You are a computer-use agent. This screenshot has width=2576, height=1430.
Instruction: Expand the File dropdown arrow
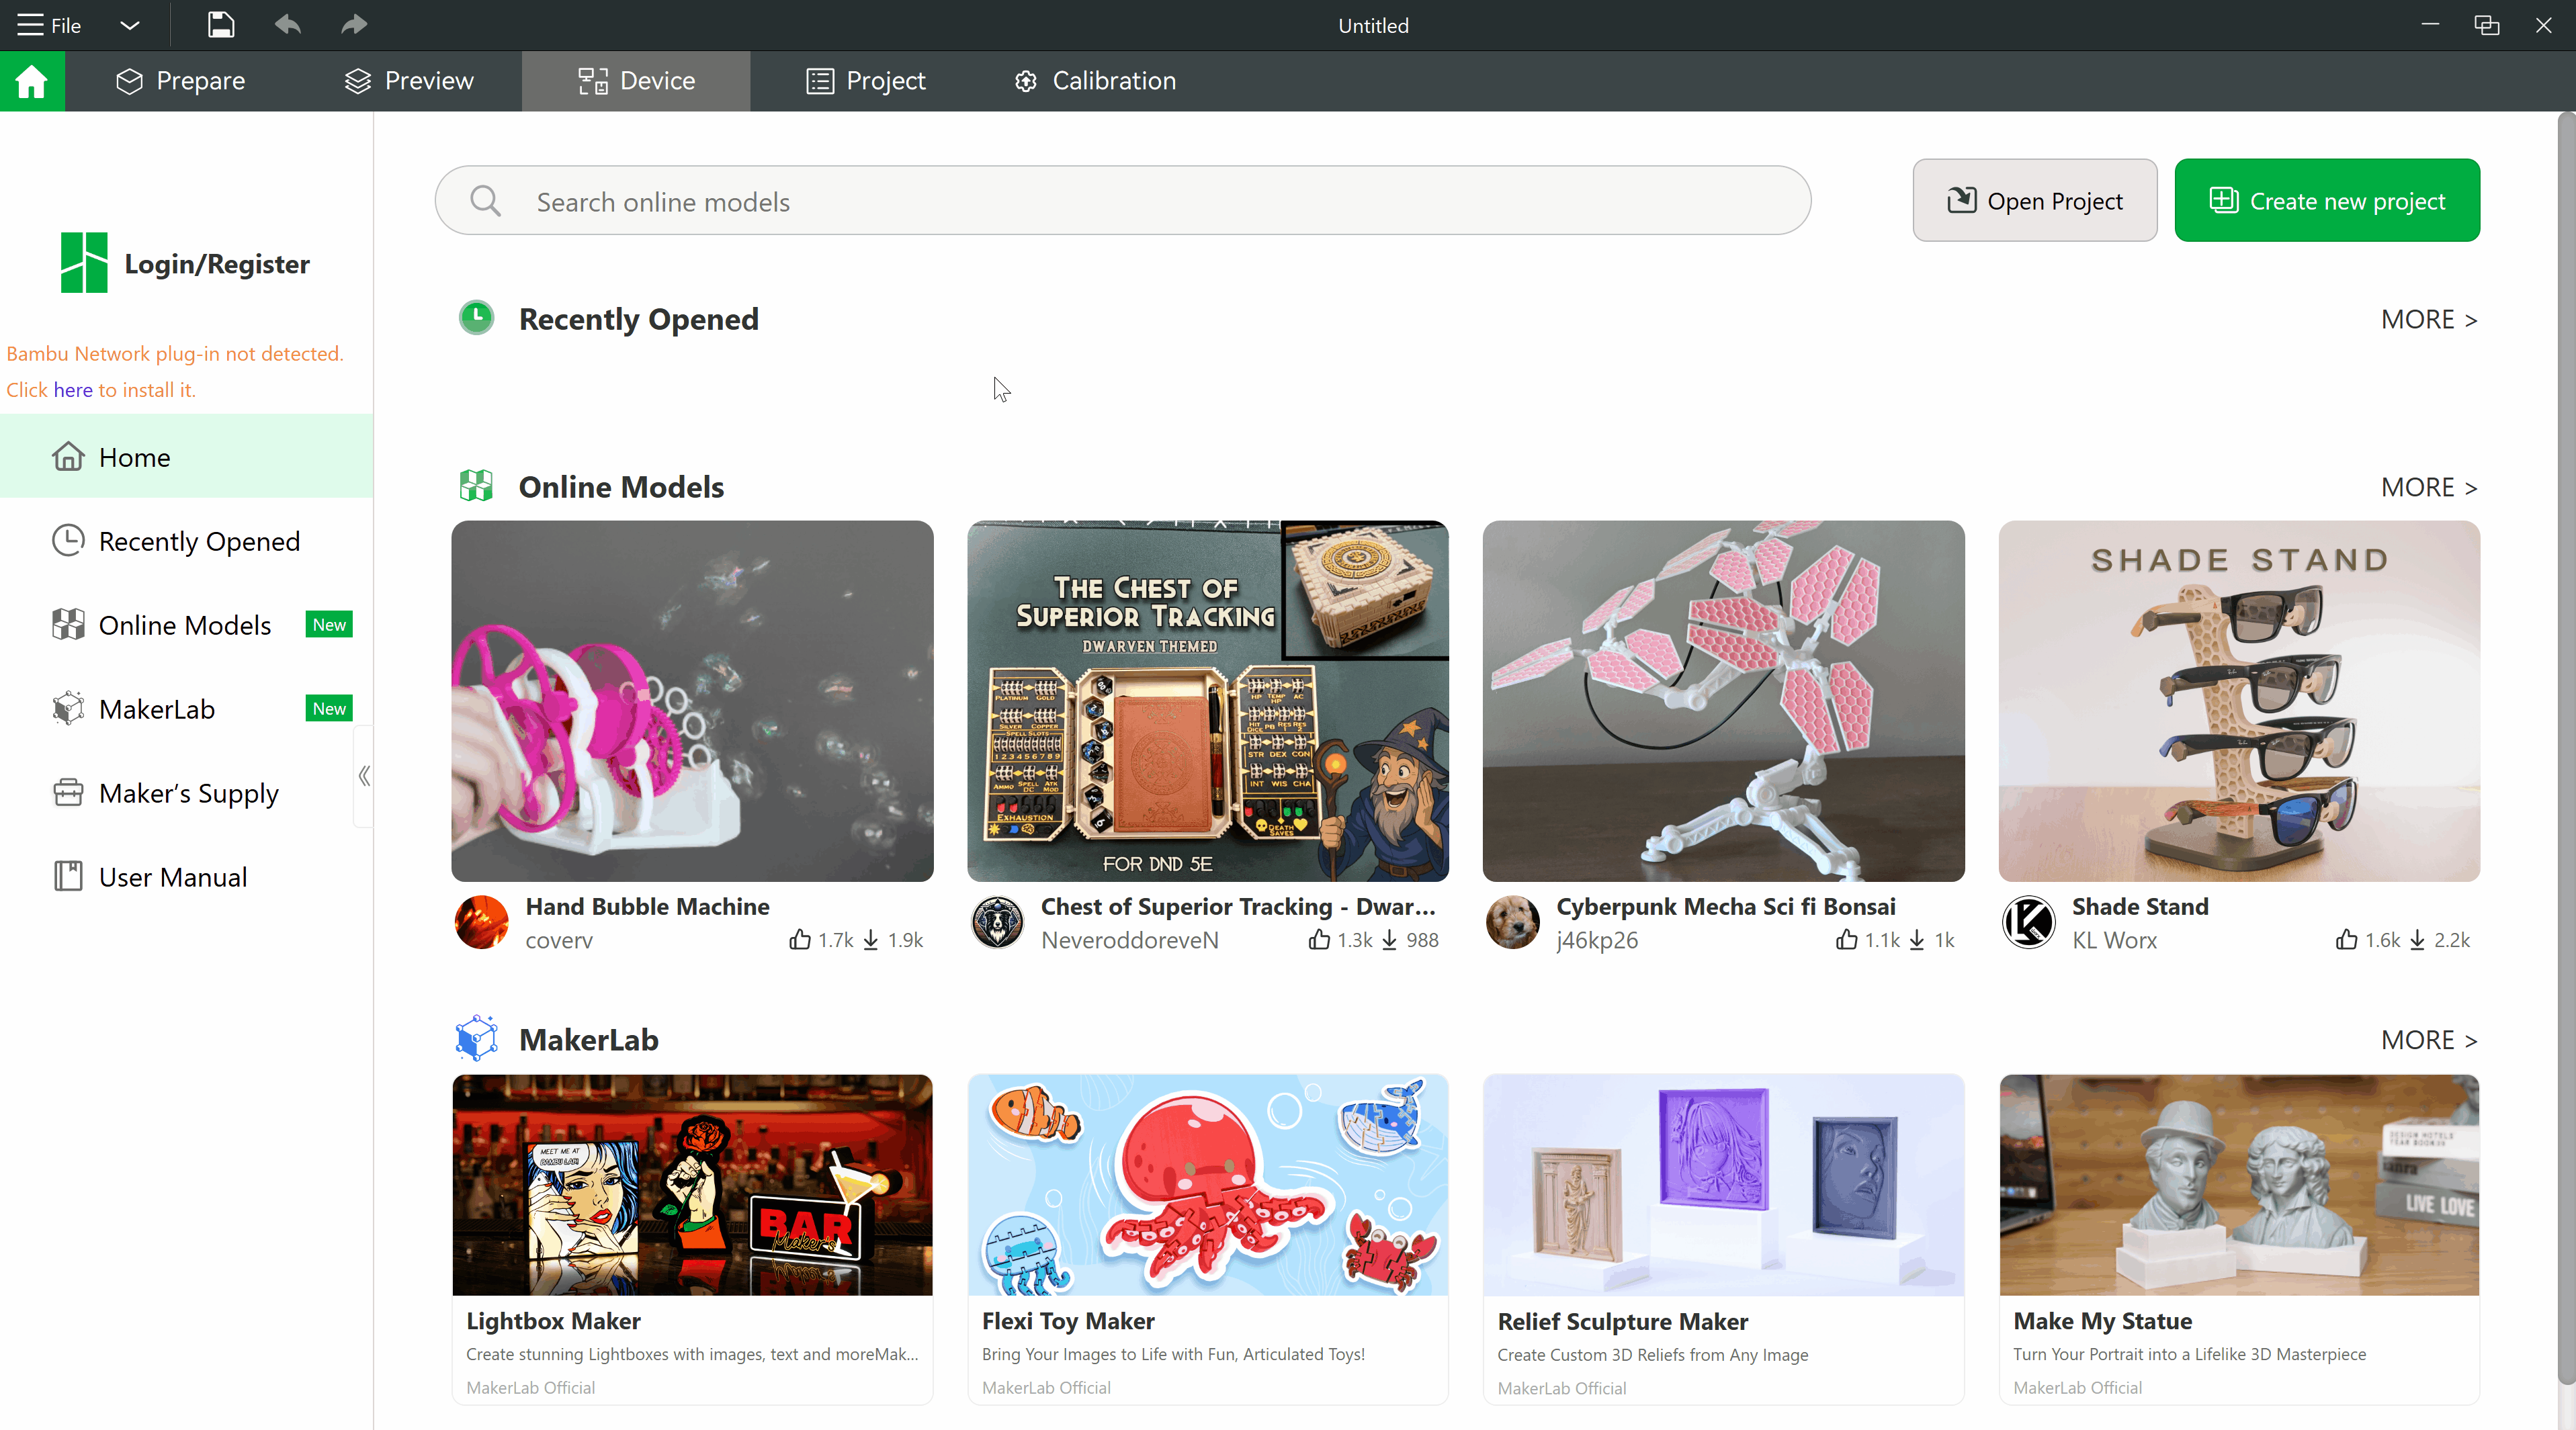coord(130,25)
